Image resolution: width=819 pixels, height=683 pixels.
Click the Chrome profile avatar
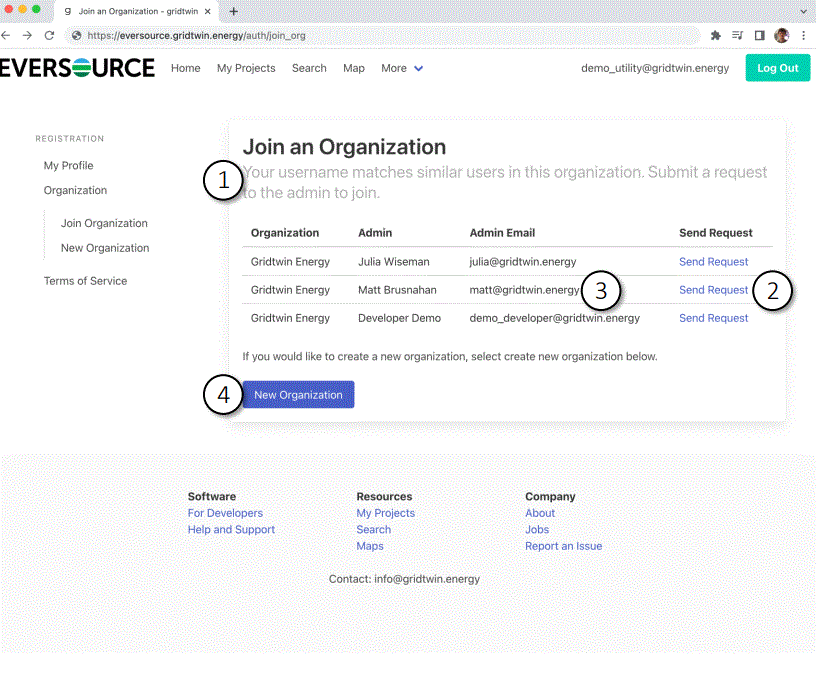[x=782, y=33]
